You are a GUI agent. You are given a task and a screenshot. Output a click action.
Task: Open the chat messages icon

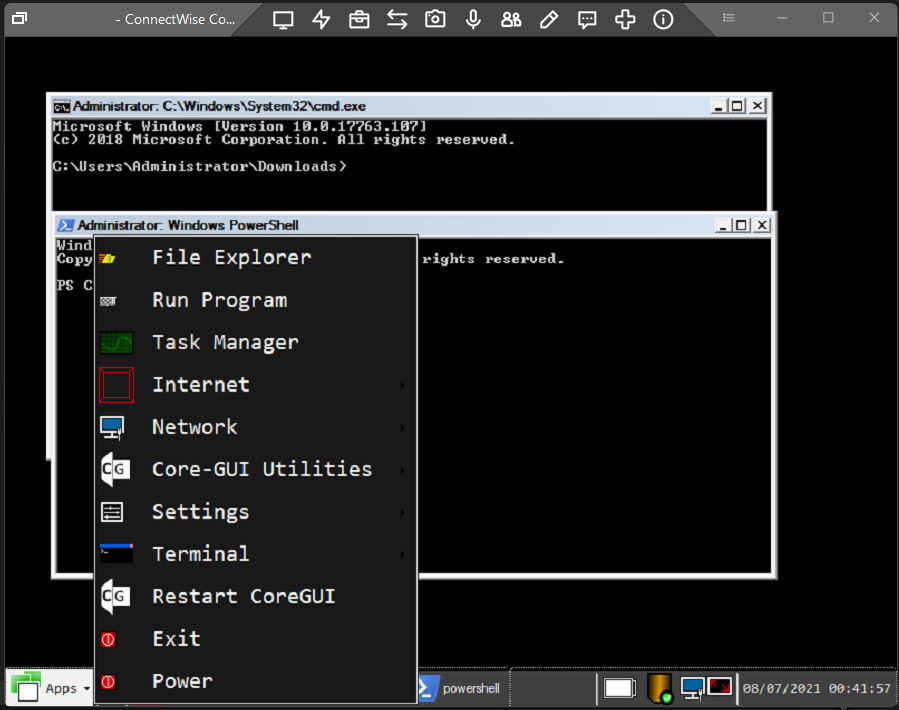tap(587, 19)
